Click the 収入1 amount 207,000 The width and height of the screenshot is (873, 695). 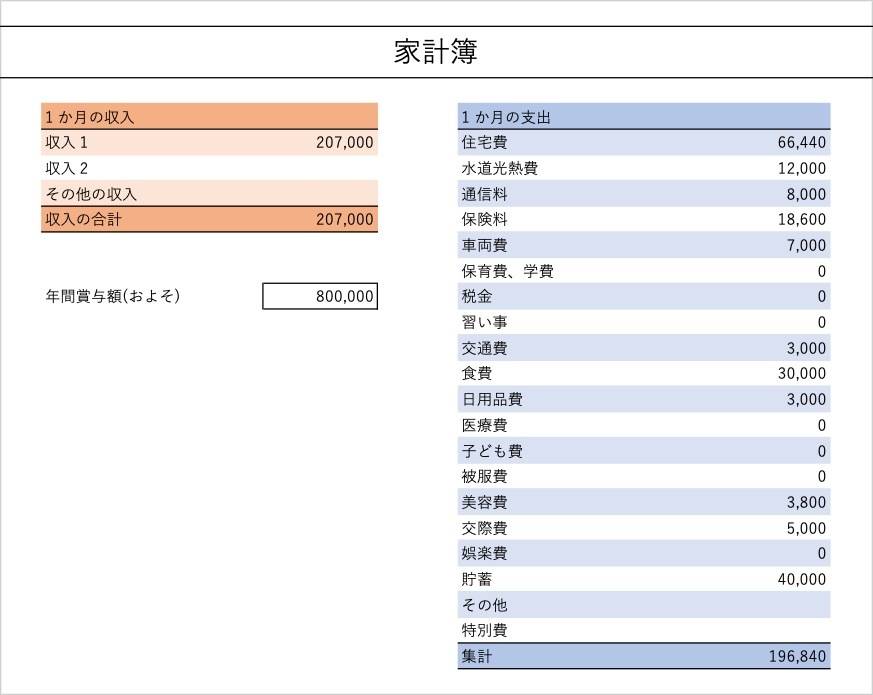345,143
